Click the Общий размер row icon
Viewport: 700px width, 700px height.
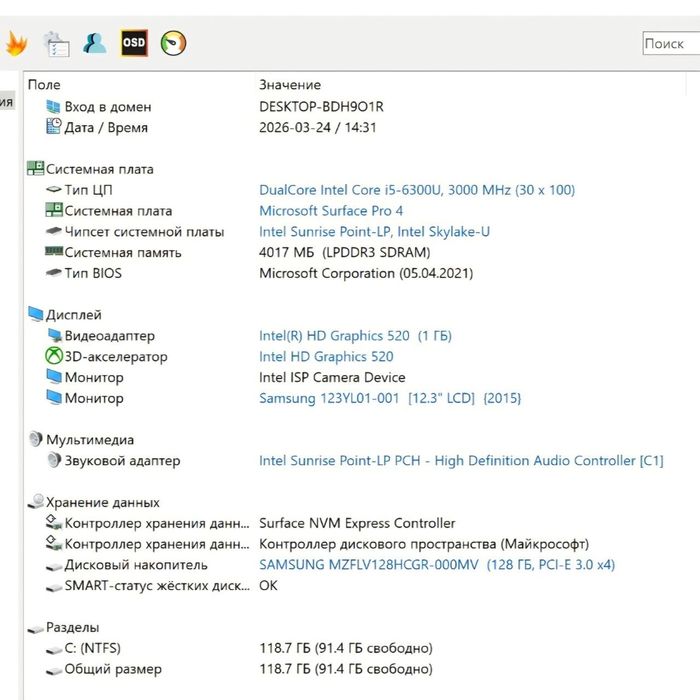point(54,671)
